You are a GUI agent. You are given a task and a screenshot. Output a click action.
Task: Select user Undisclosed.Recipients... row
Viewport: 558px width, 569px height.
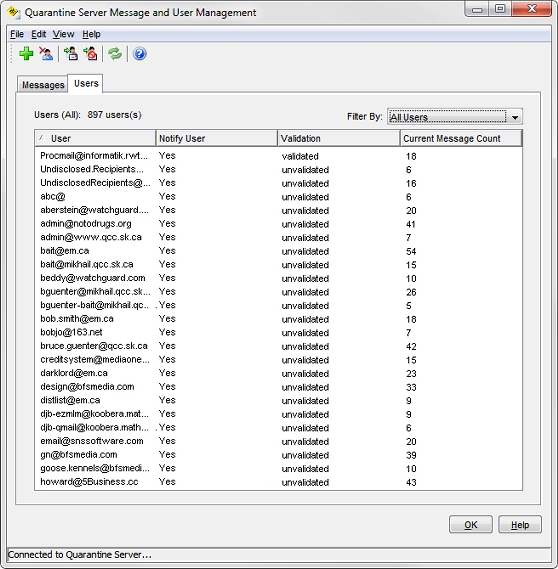coord(279,169)
